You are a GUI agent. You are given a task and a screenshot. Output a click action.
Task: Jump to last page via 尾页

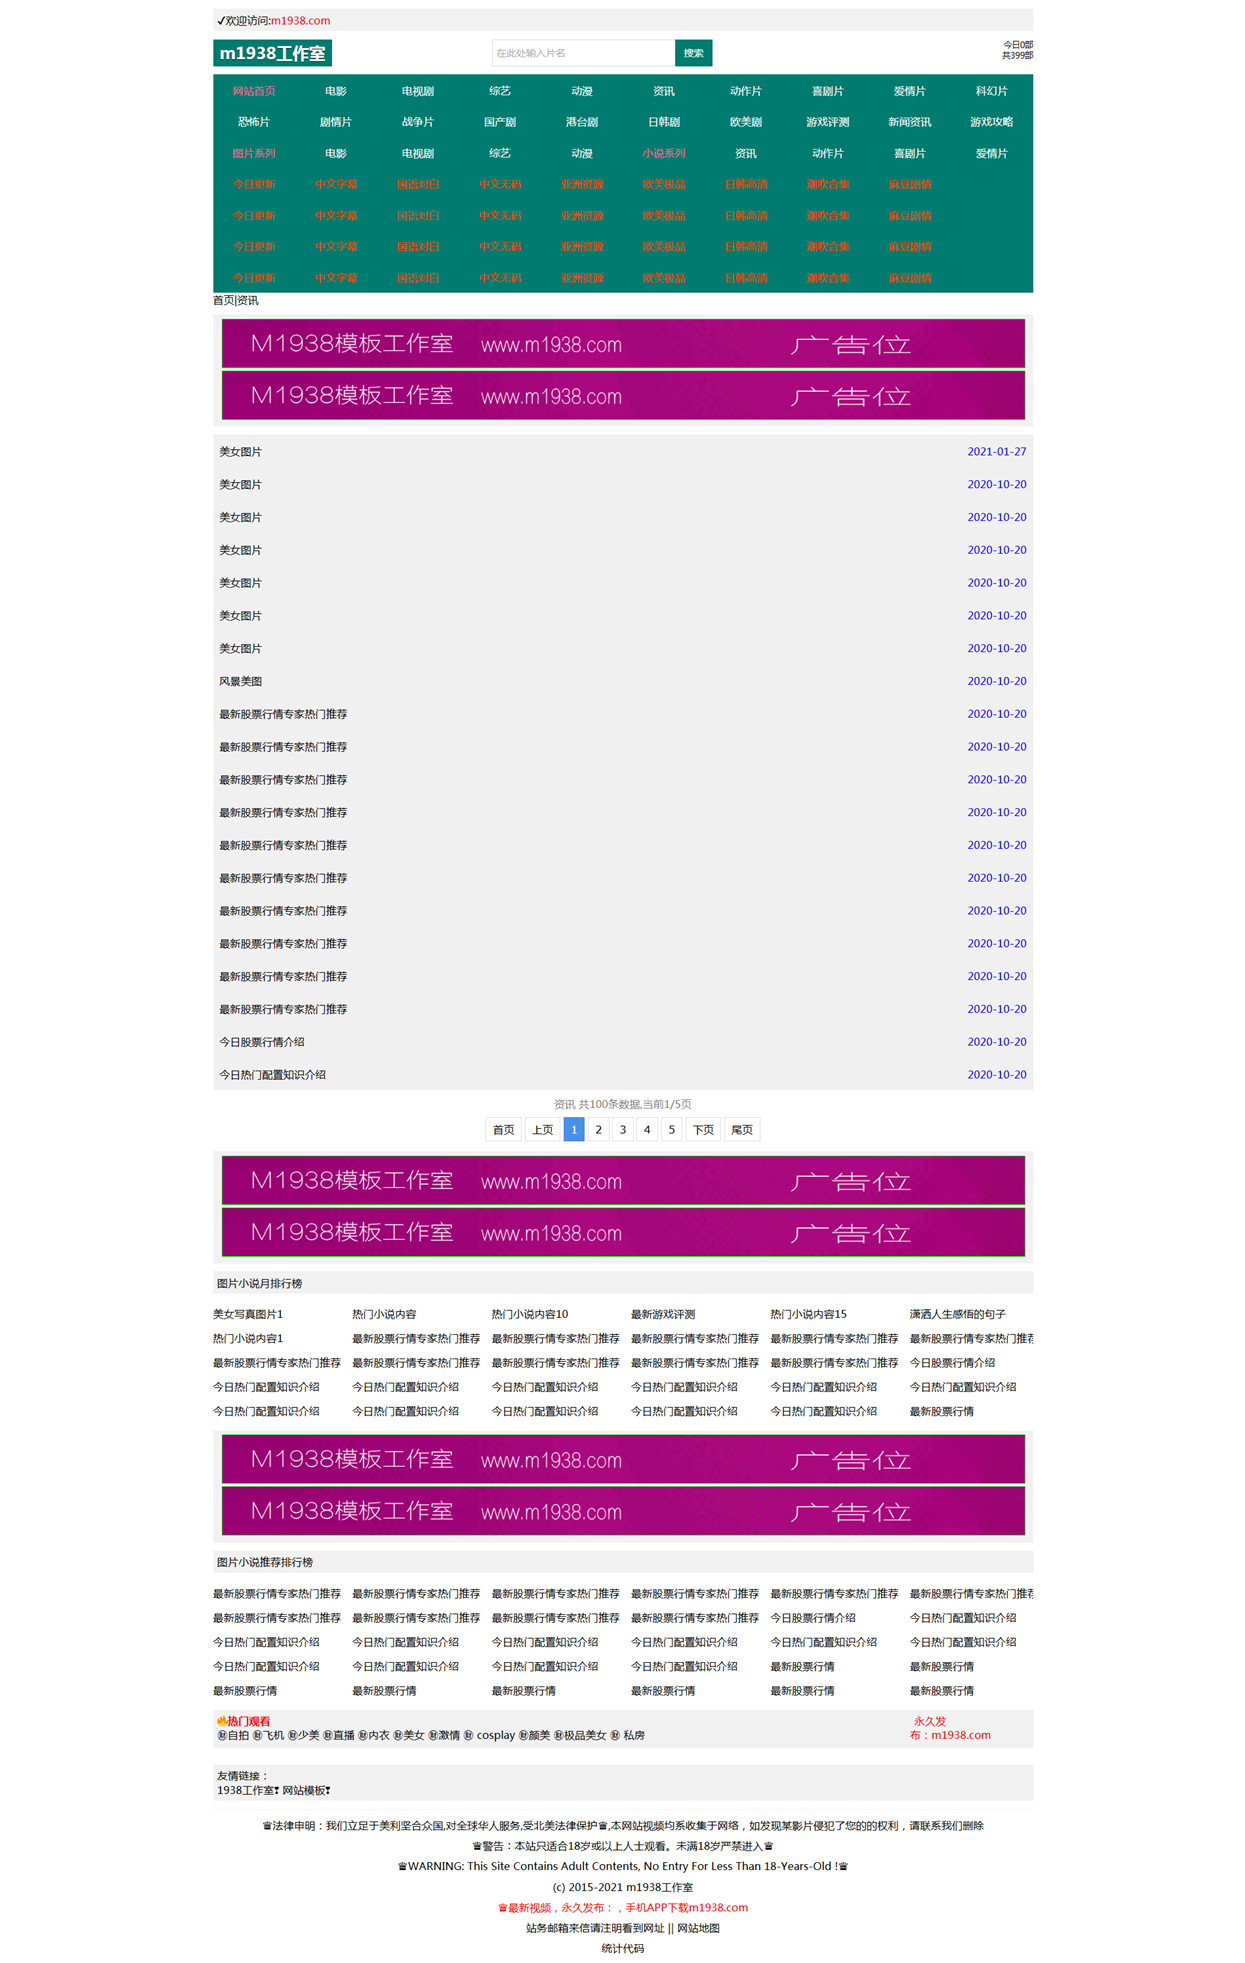coord(742,1129)
